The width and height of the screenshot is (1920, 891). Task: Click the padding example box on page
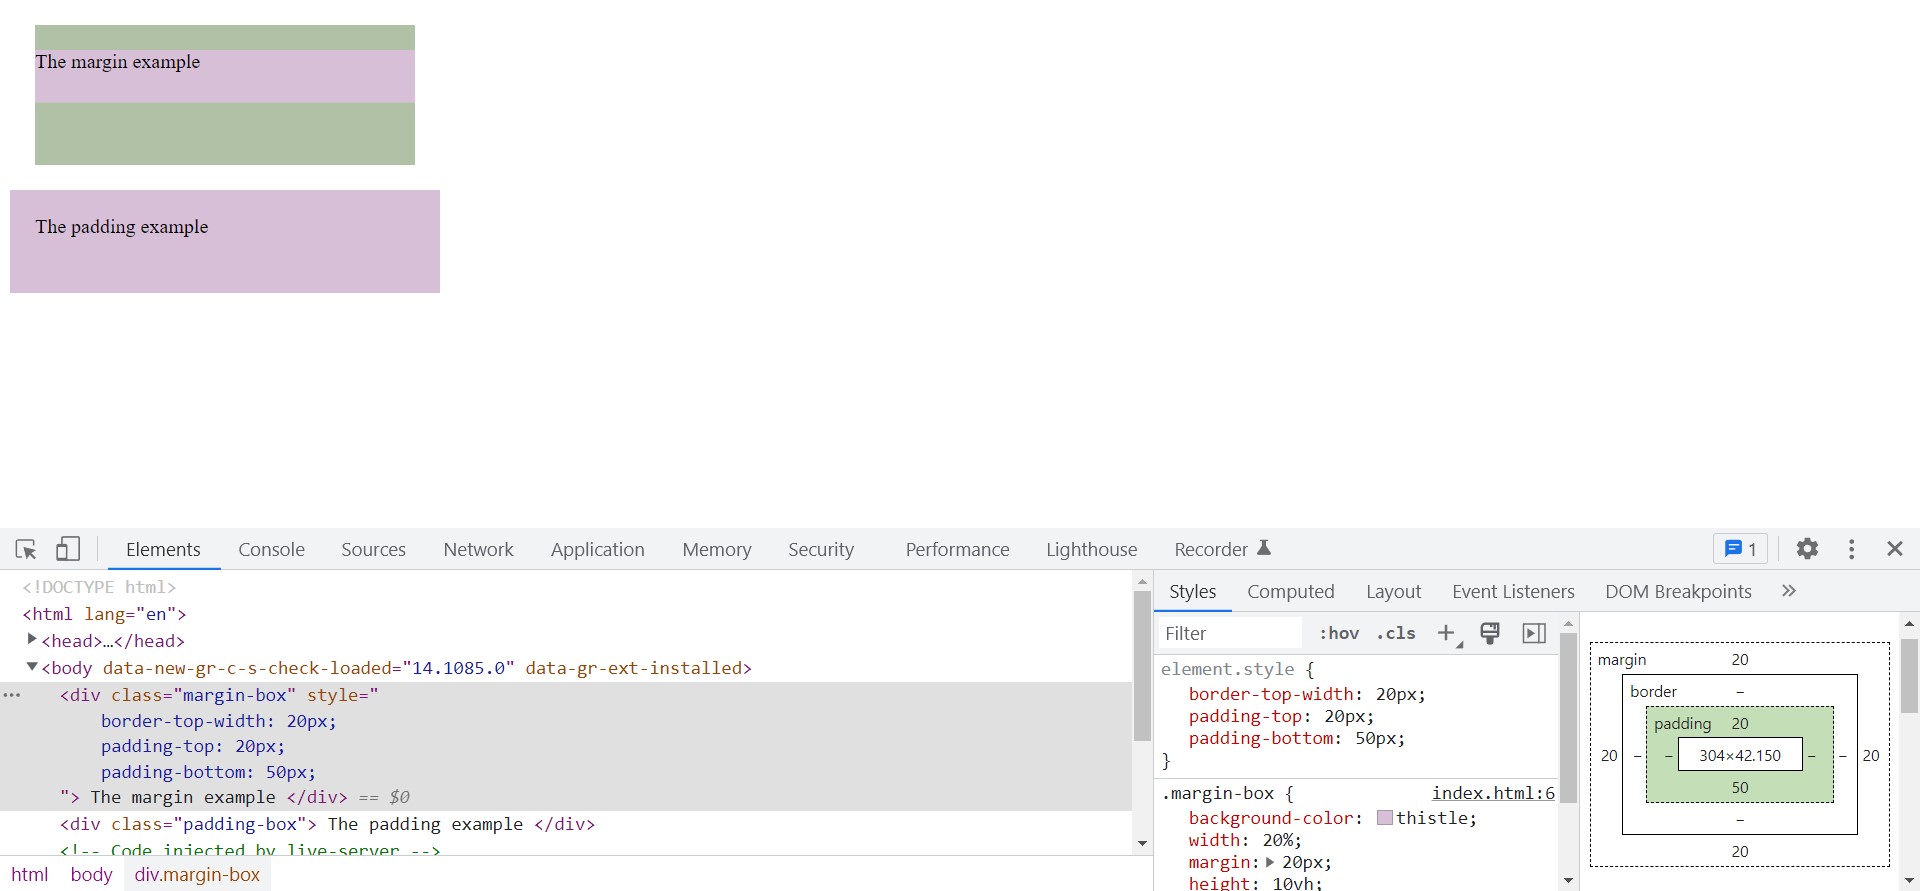point(225,241)
